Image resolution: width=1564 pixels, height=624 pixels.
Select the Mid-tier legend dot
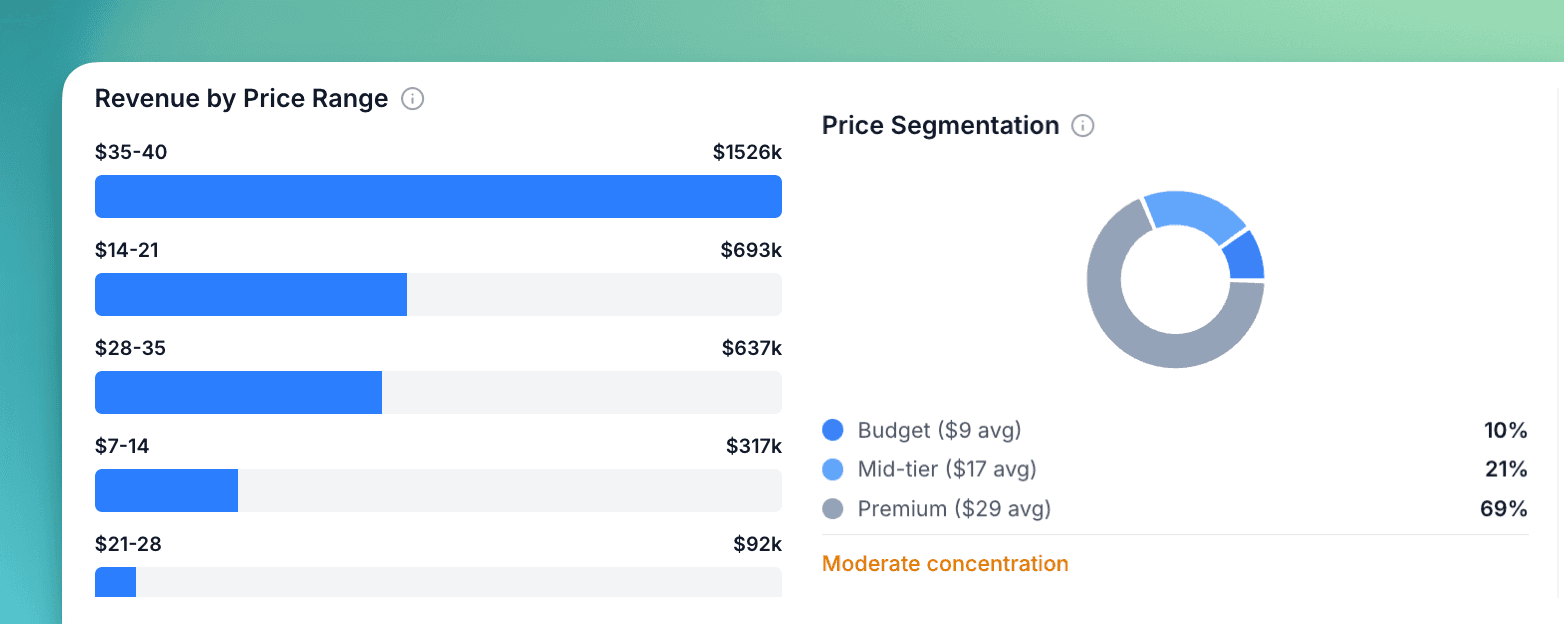pyautogui.click(x=833, y=469)
